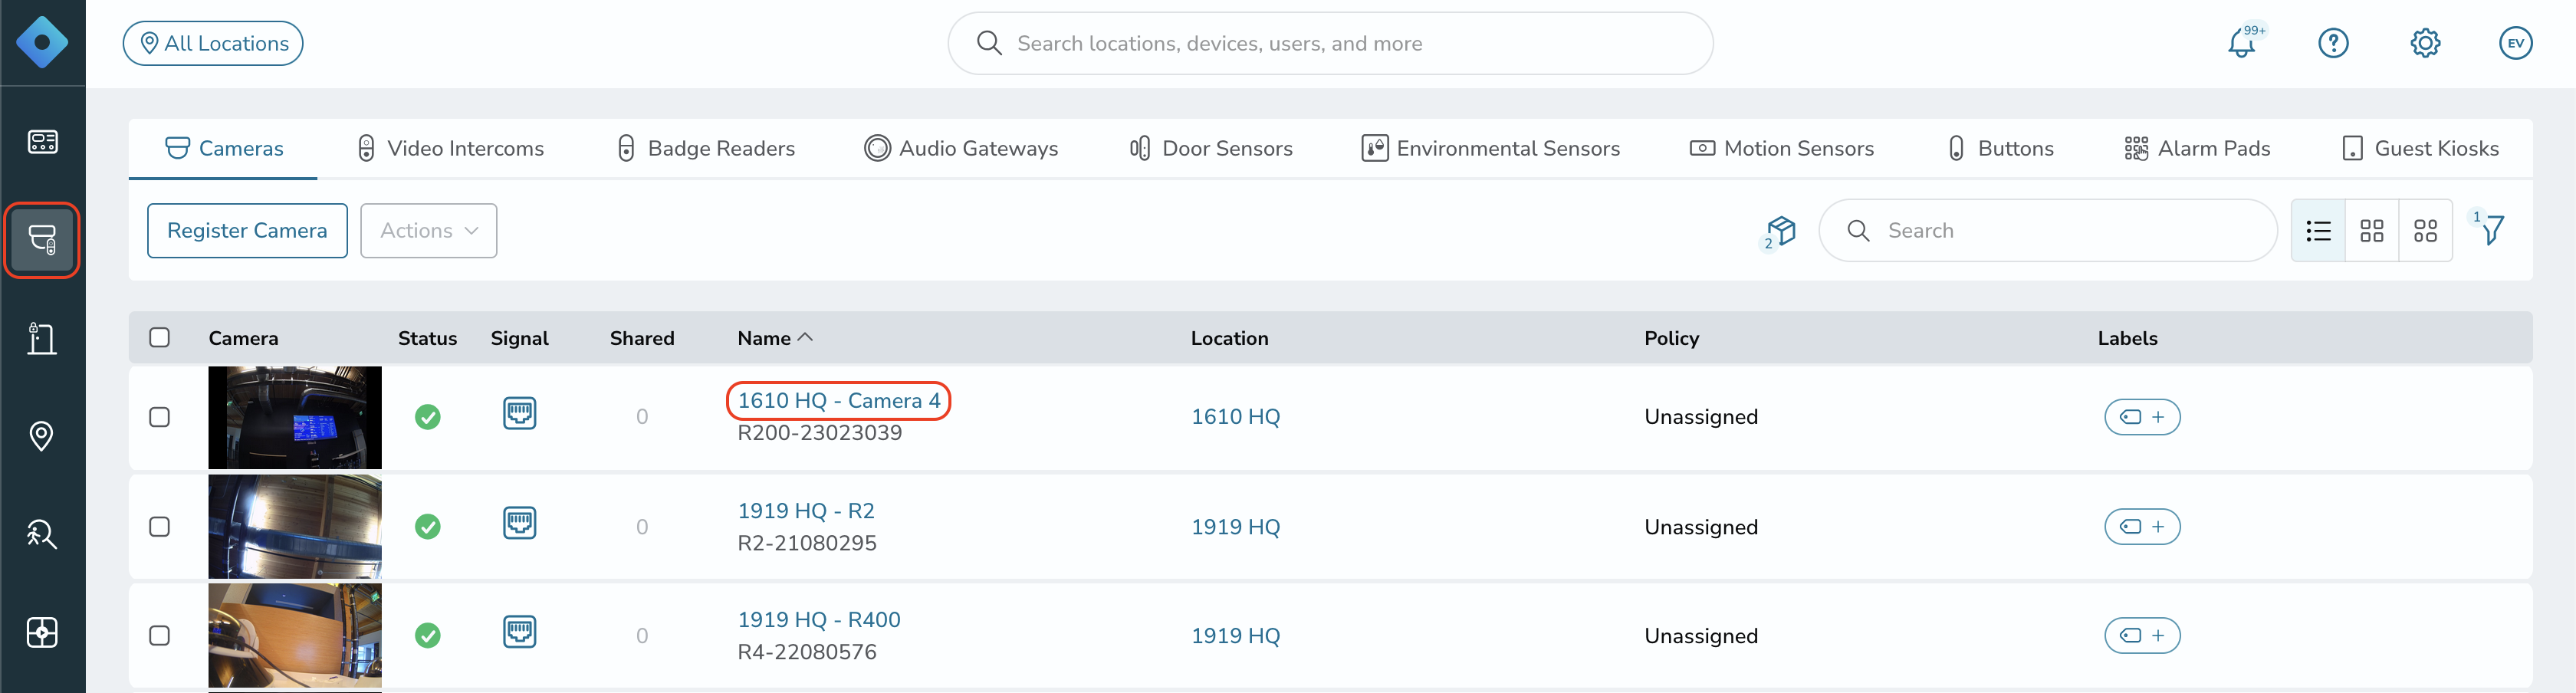Open the EV user profile avatar

(2516, 43)
